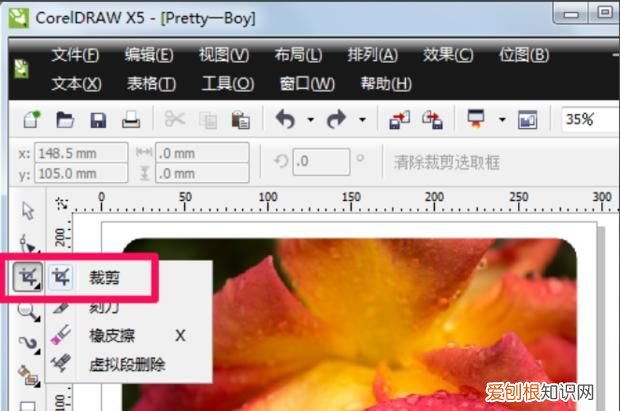This screenshot has height=411, width=620.
Task: Click the Import icon in the toolbar
Action: pyautogui.click(x=400, y=120)
